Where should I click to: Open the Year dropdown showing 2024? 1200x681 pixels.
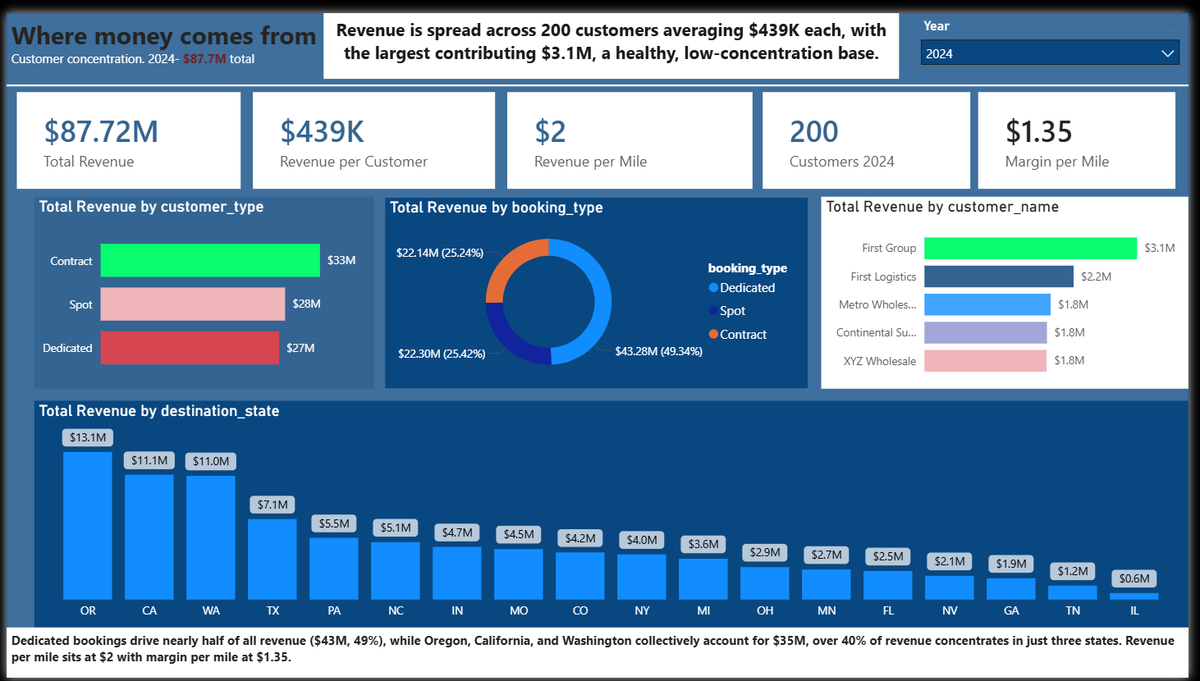pos(1051,54)
